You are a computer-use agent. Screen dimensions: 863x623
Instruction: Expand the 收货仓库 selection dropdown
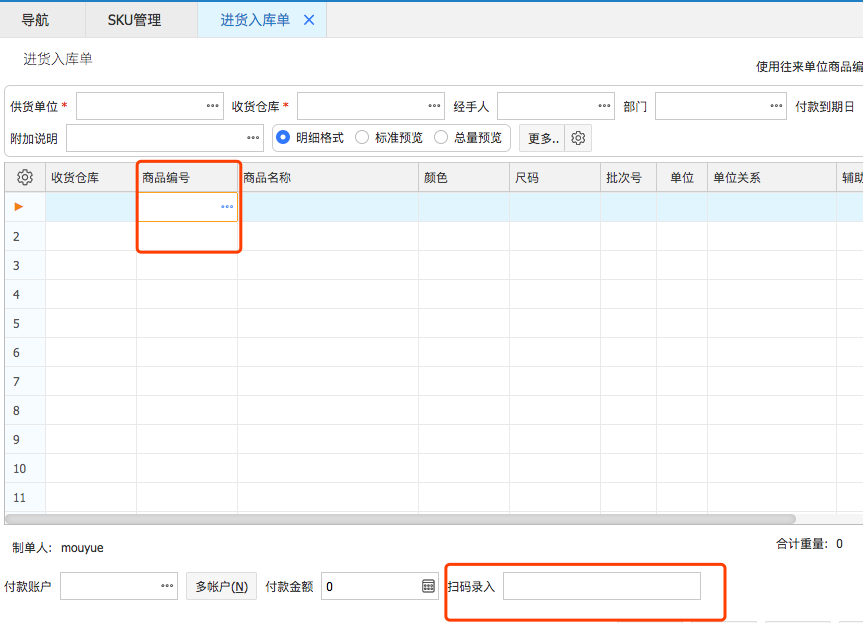[434, 105]
